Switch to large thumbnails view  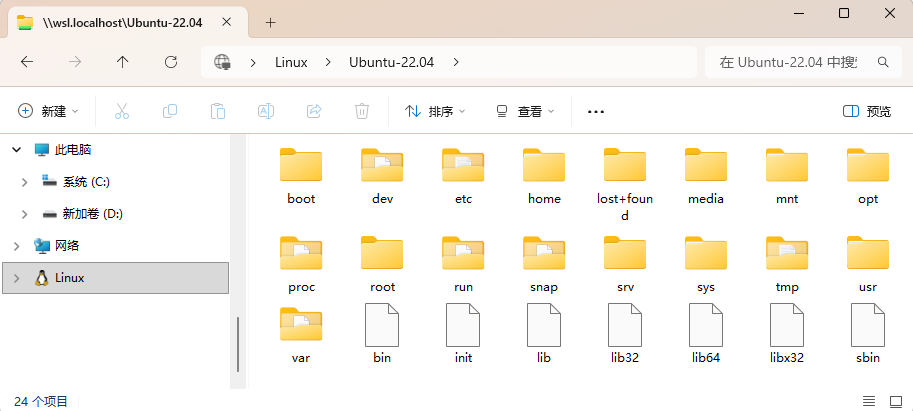click(896, 401)
